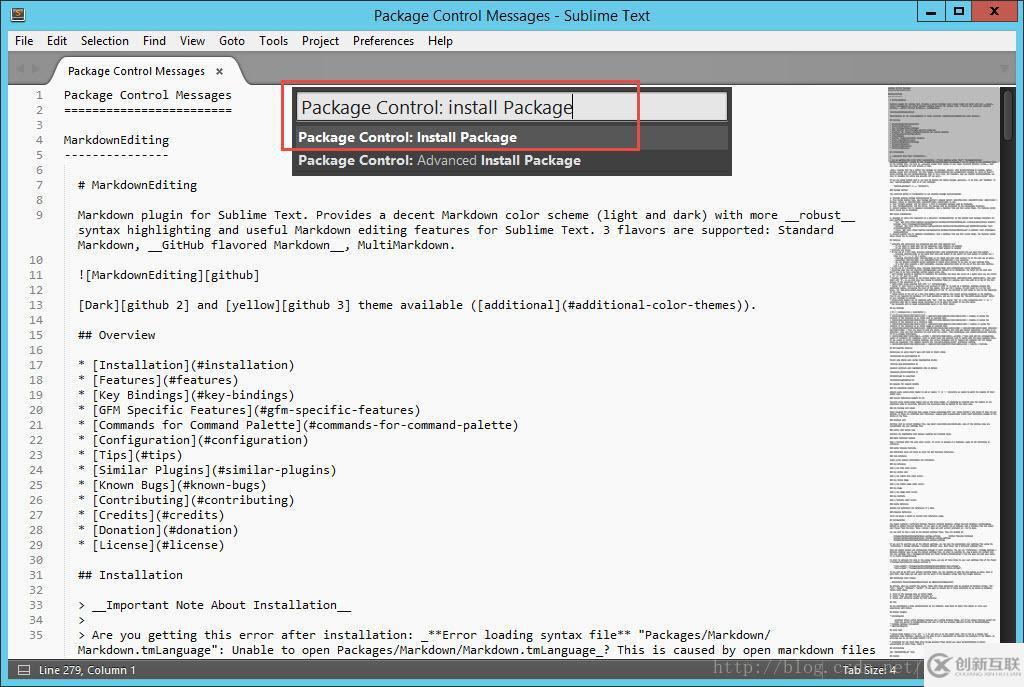This screenshot has height=687, width=1024.
Task: Click '![MarkdownEditing][github]' line
Action: tap(168, 275)
